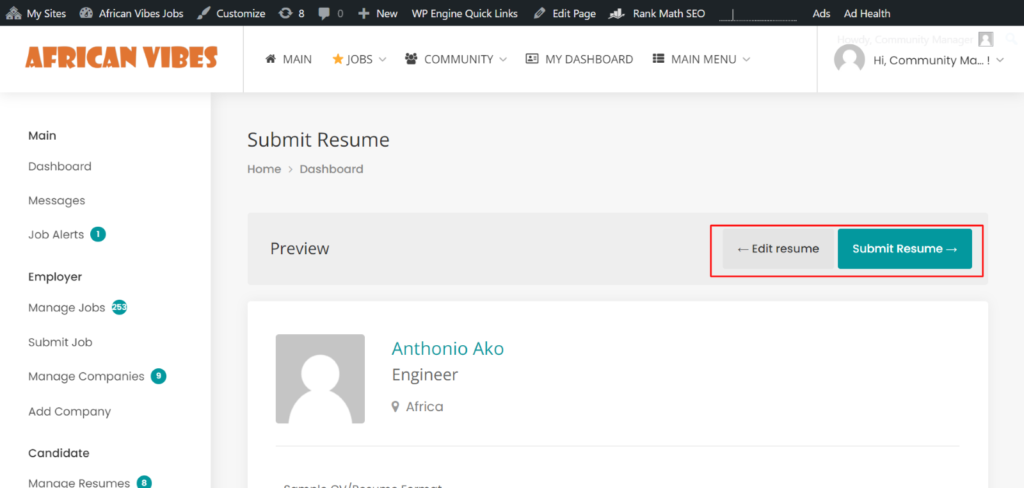1024x488 pixels.
Task: Click Dashboard in the breadcrumb
Action: [331, 169]
